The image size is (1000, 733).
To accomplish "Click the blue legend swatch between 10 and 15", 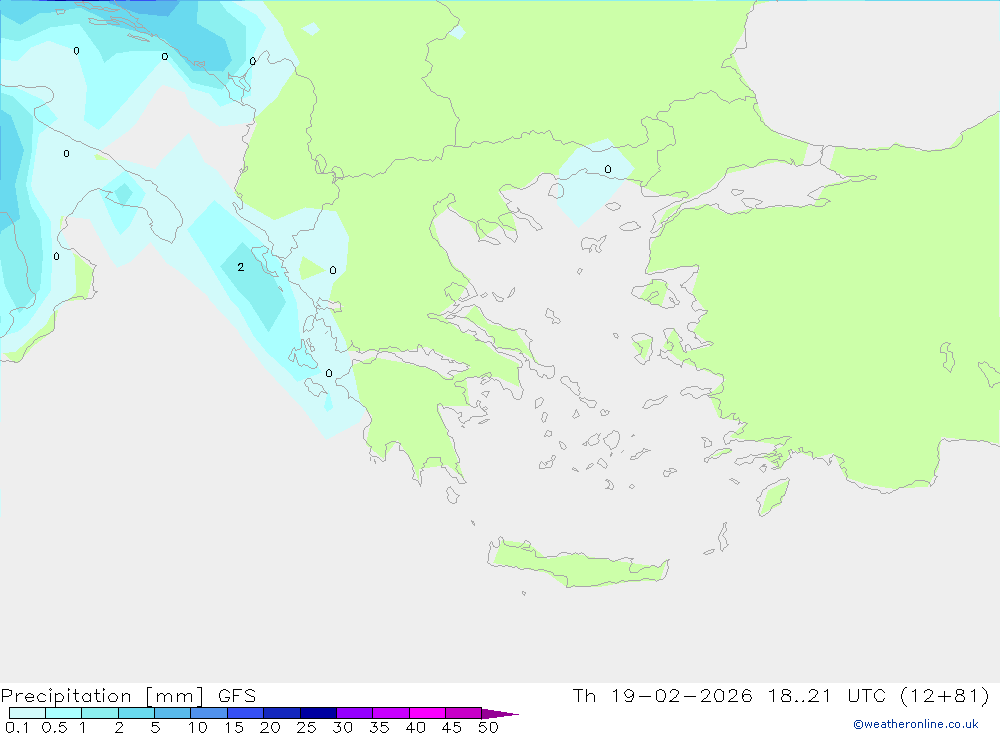I will click(209, 713).
